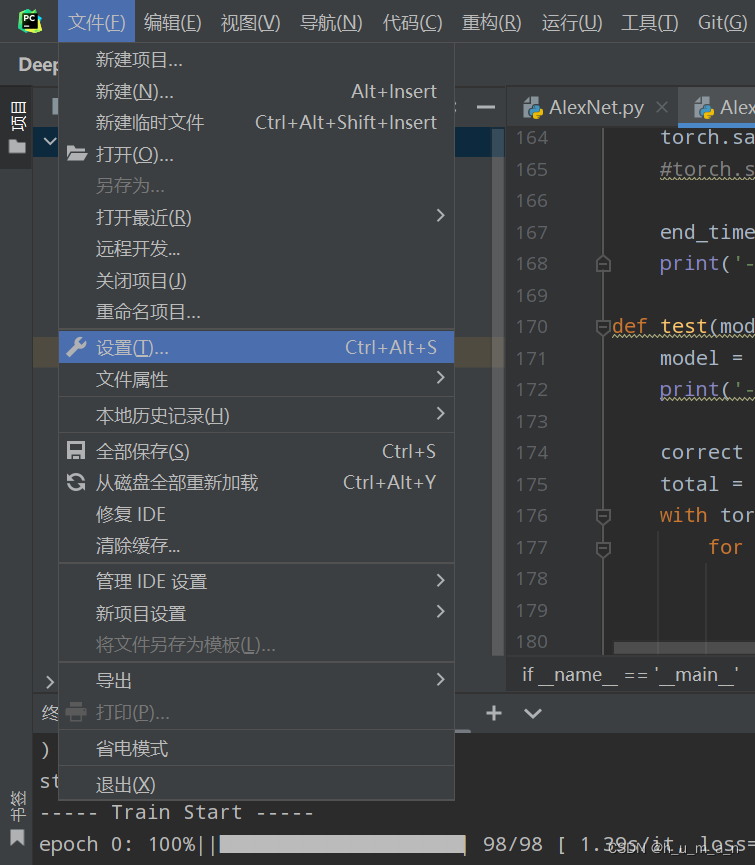Image resolution: width=755 pixels, height=865 pixels.
Task: Click the editor horizontal scrollbar
Action: 684,648
